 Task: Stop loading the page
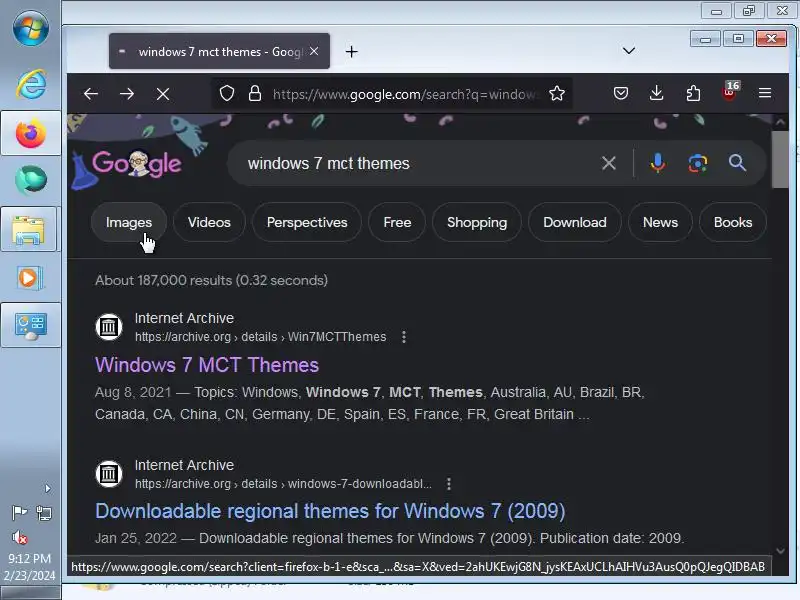pos(163,94)
